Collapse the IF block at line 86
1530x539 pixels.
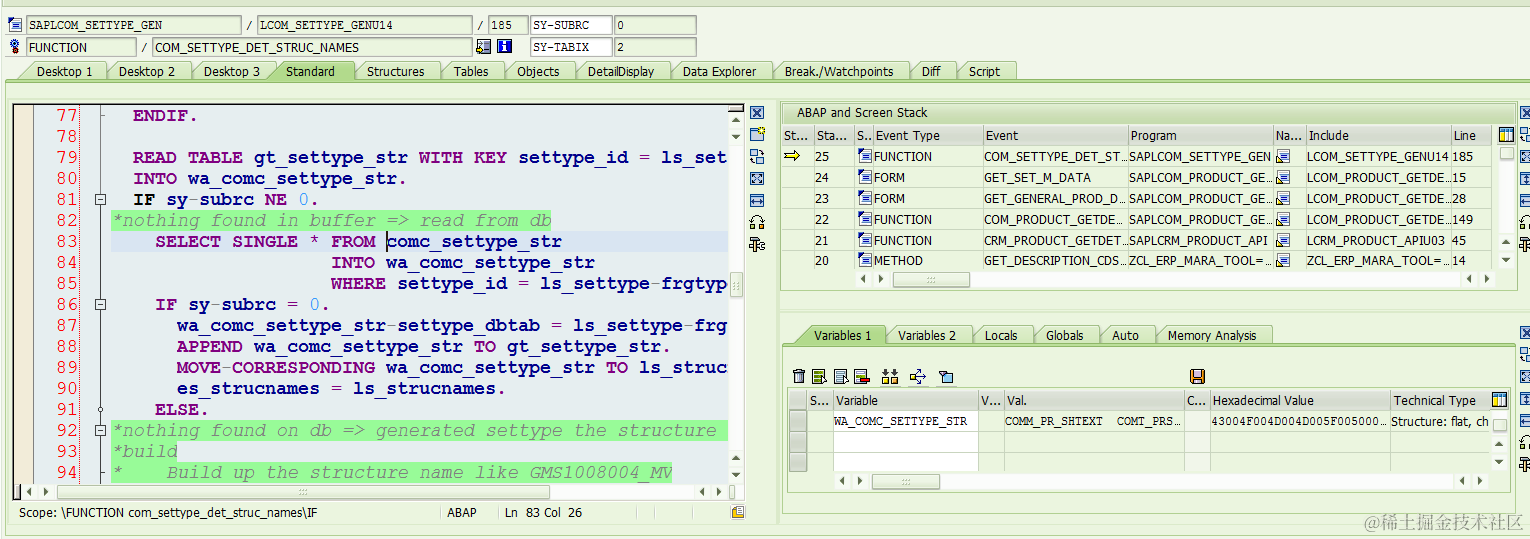pyautogui.click(x=100, y=305)
